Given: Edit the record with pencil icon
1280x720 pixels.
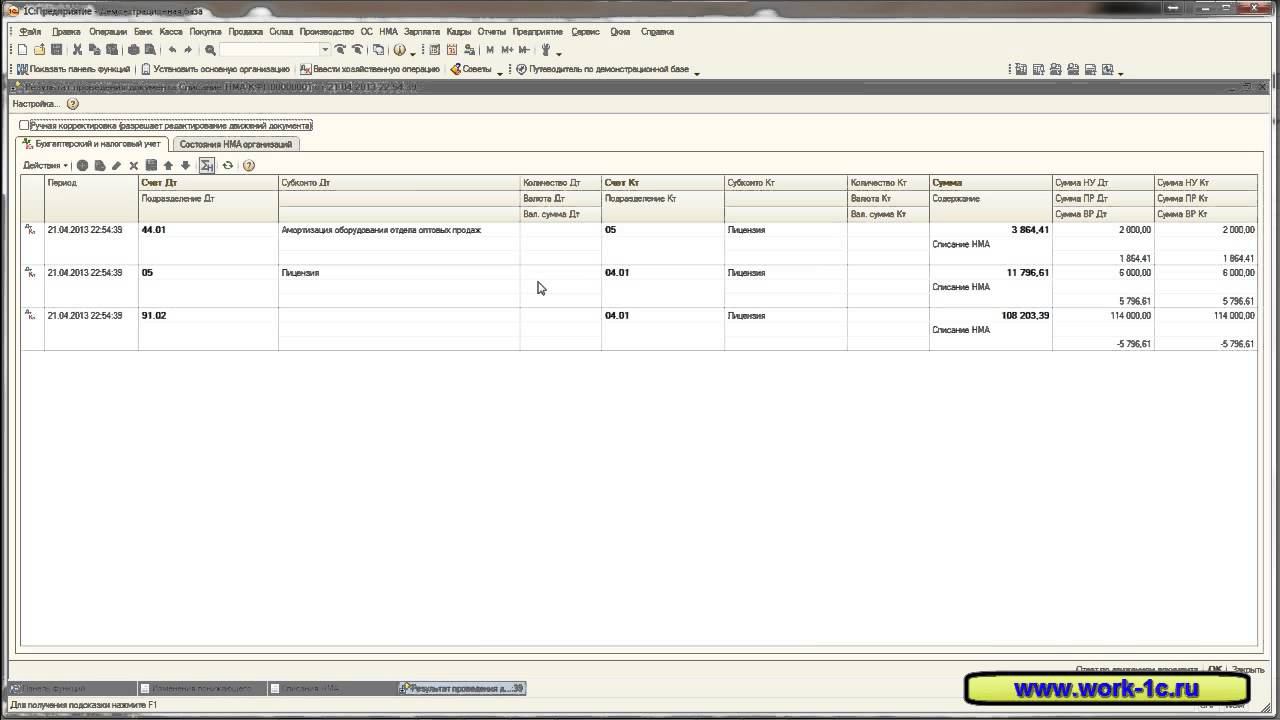Looking at the screenshot, I should [x=116, y=165].
